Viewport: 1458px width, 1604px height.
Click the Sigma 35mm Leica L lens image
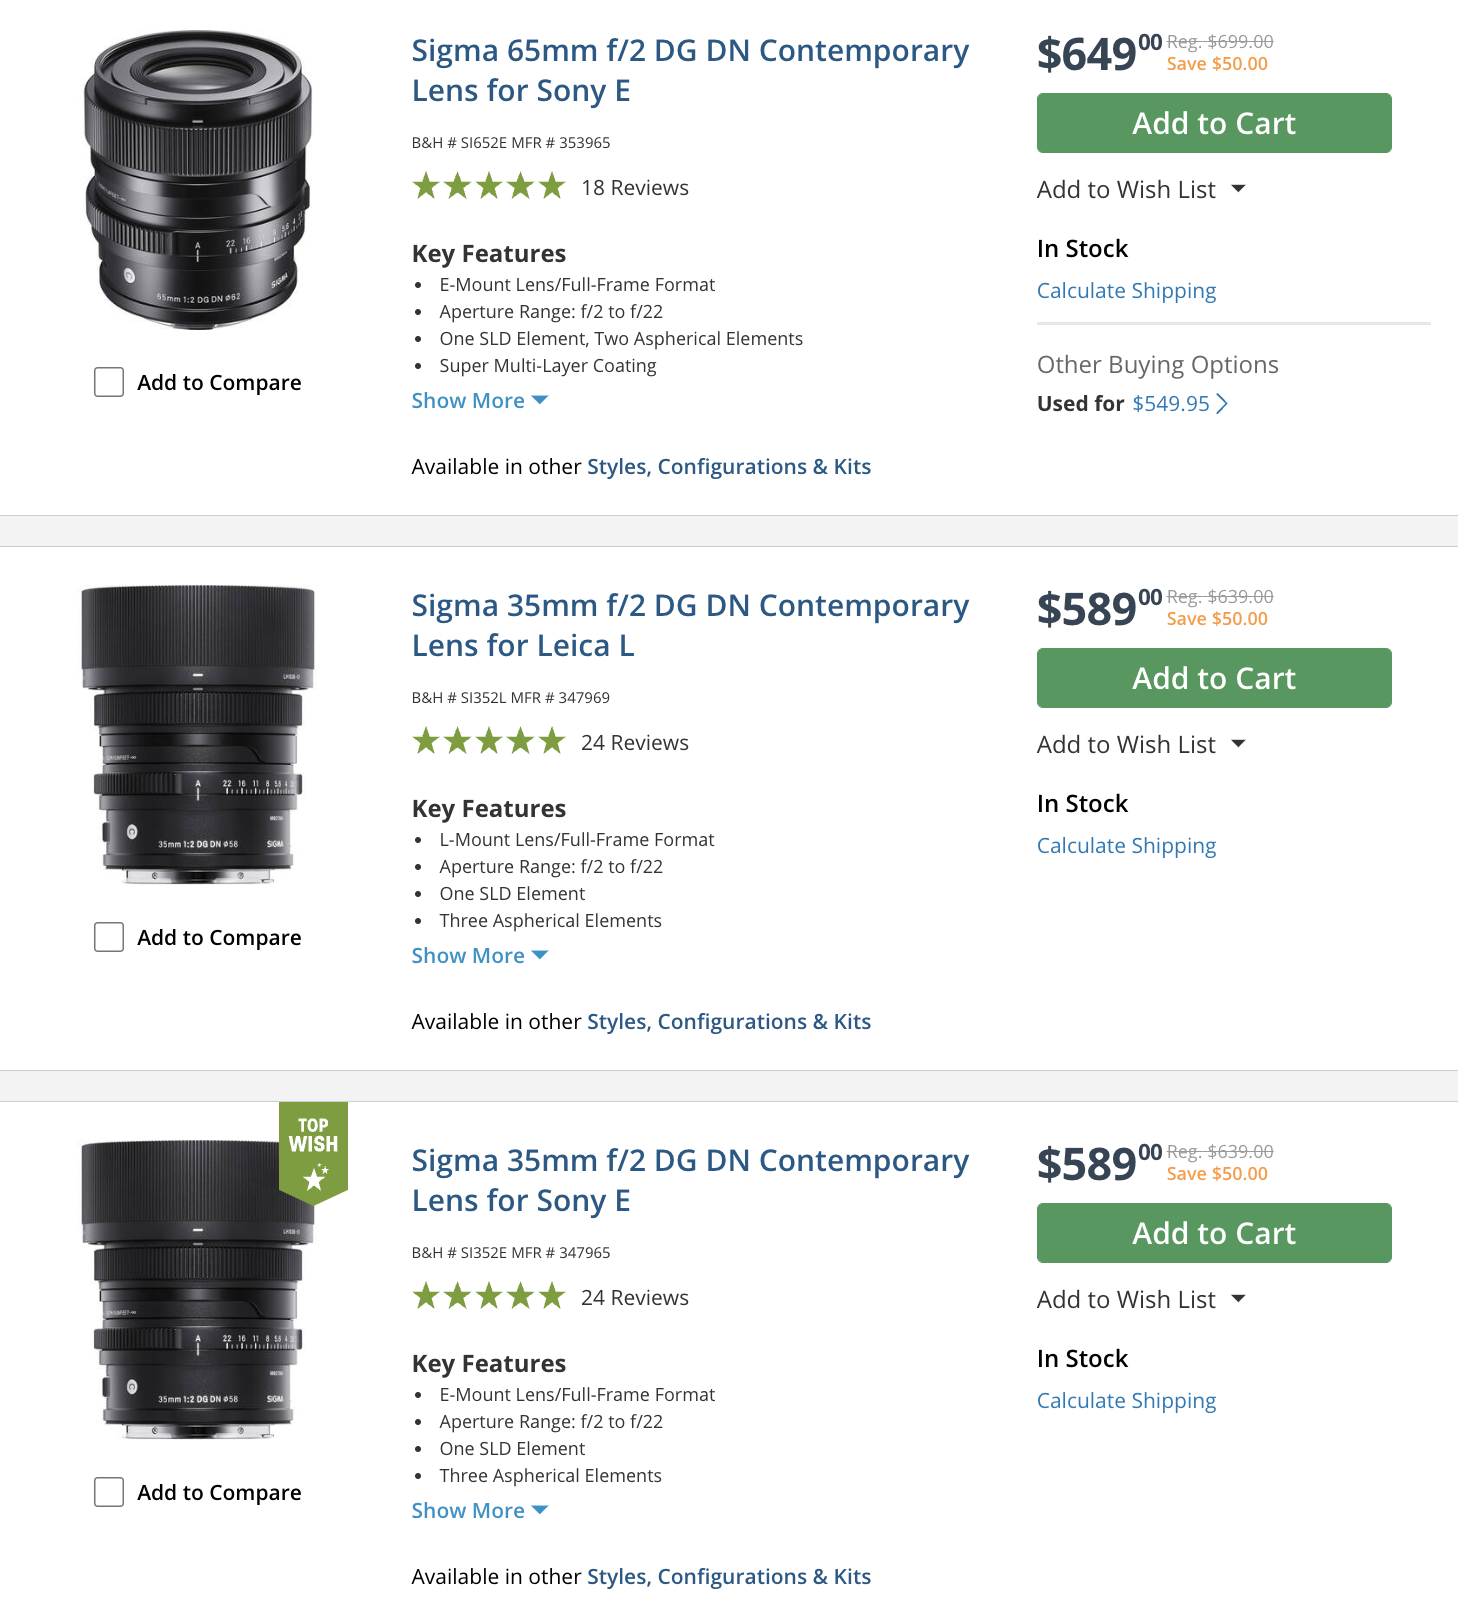coord(198,735)
